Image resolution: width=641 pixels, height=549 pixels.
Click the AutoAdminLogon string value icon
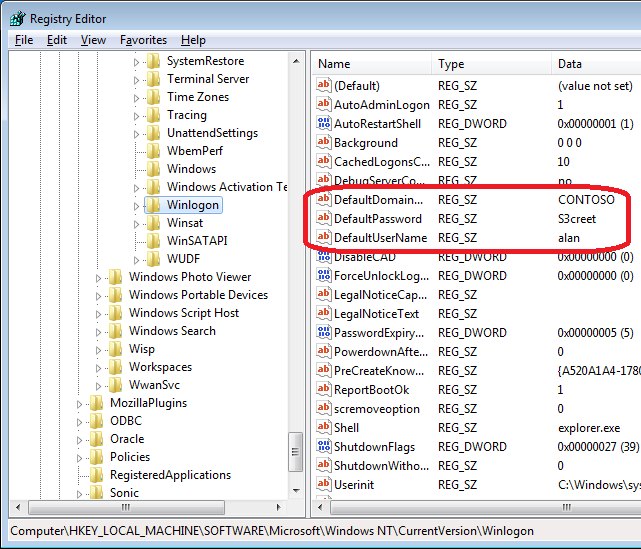323,105
